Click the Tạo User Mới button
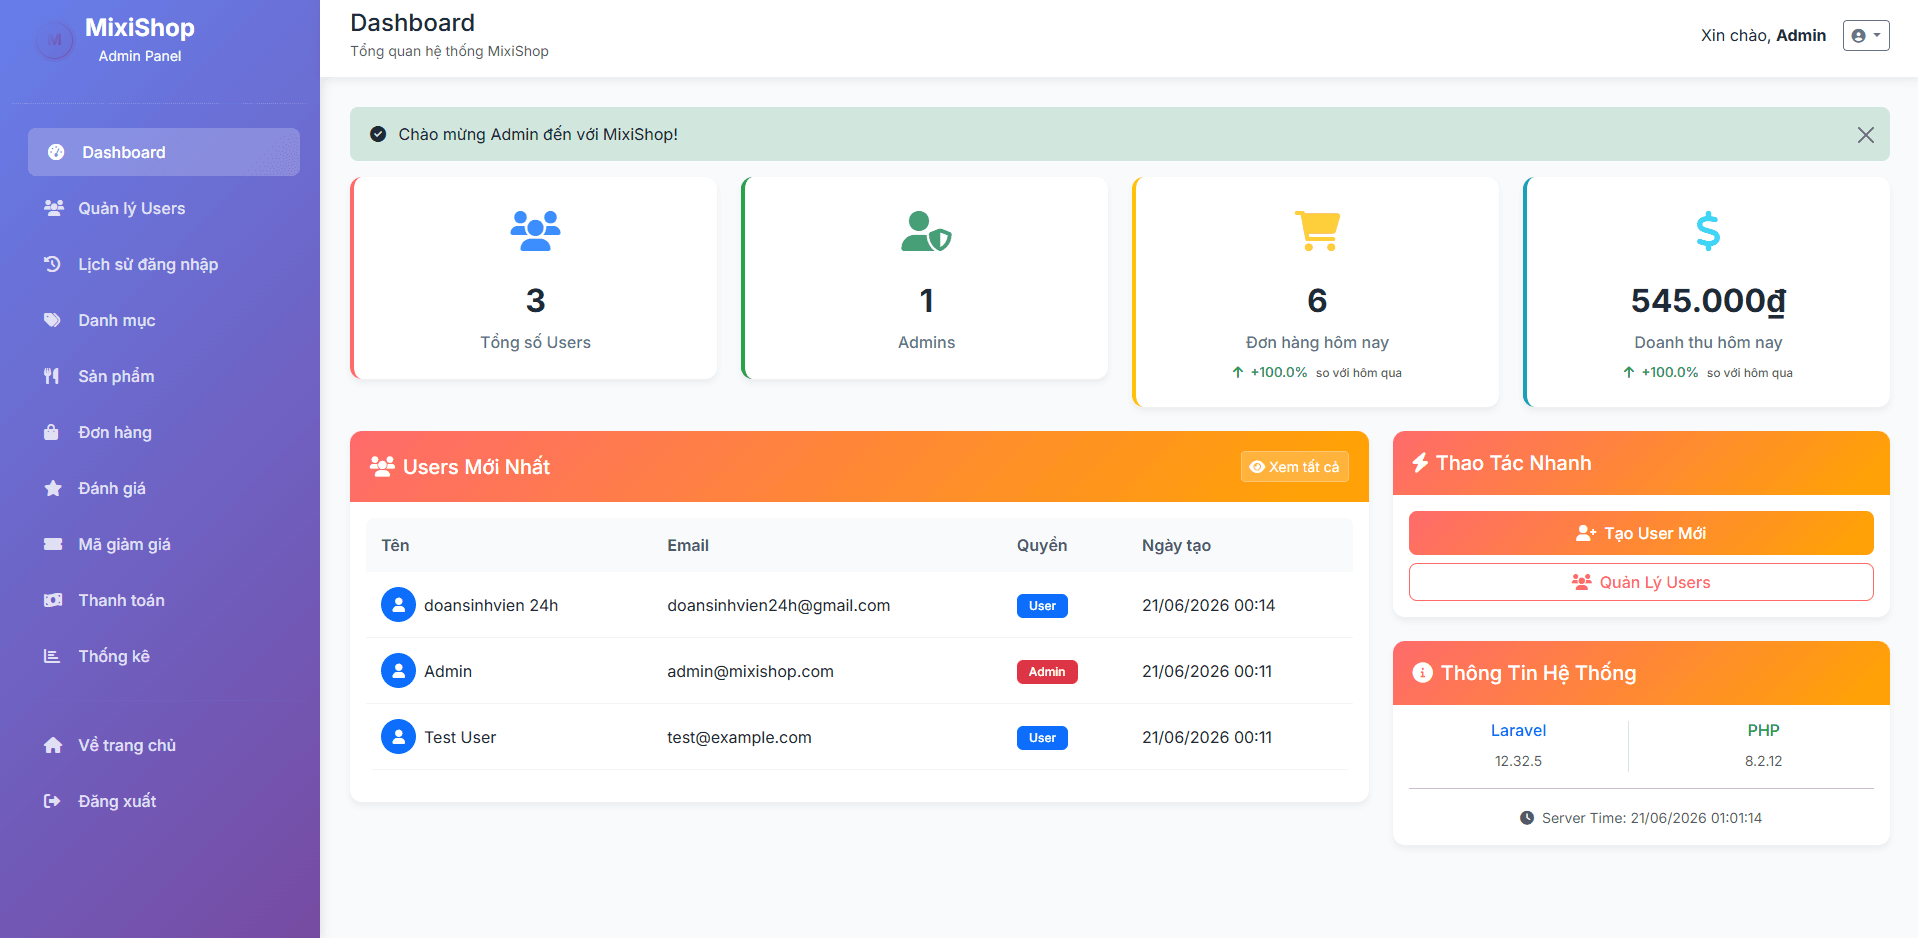1918x938 pixels. pyautogui.click(x=1641, y=533)
